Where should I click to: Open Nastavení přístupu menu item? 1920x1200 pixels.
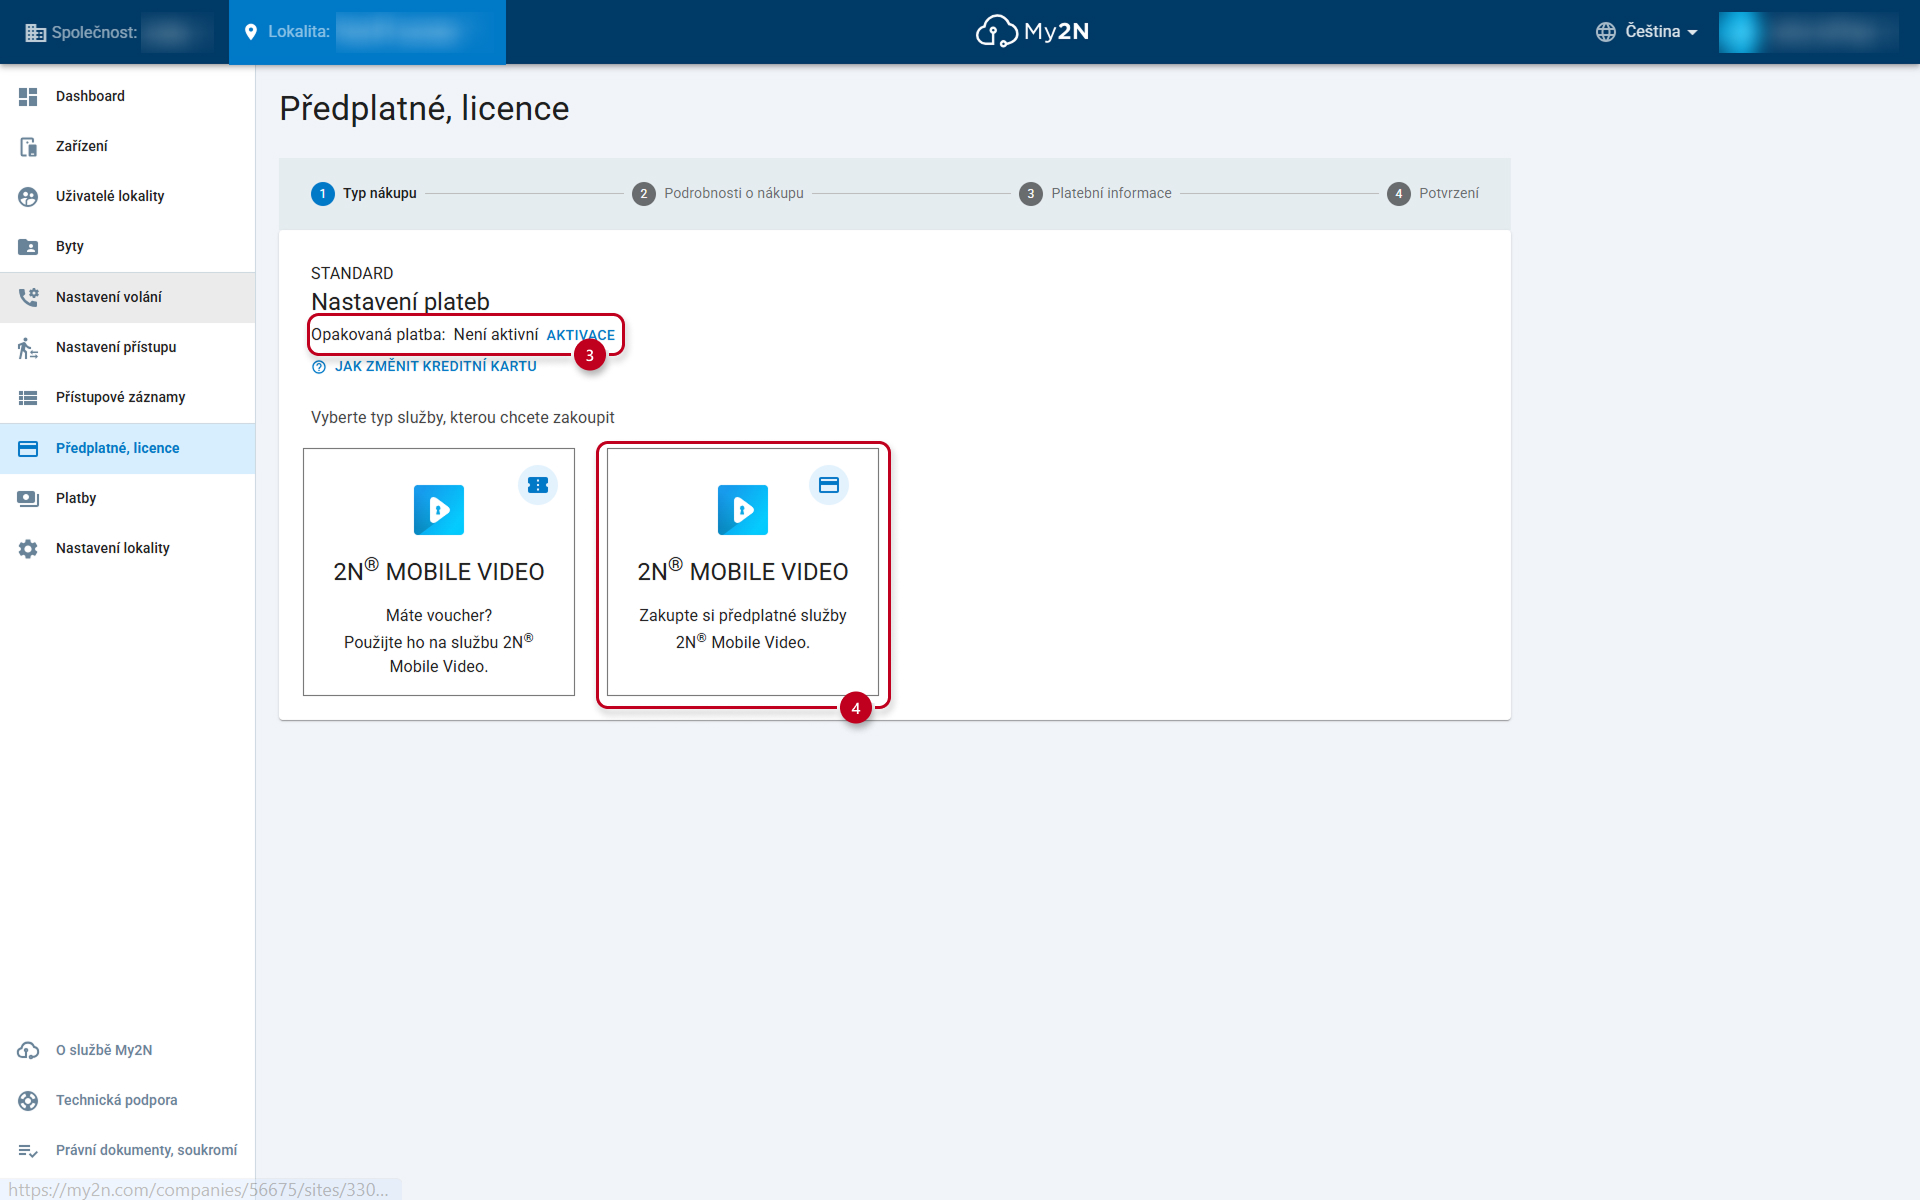128,347
